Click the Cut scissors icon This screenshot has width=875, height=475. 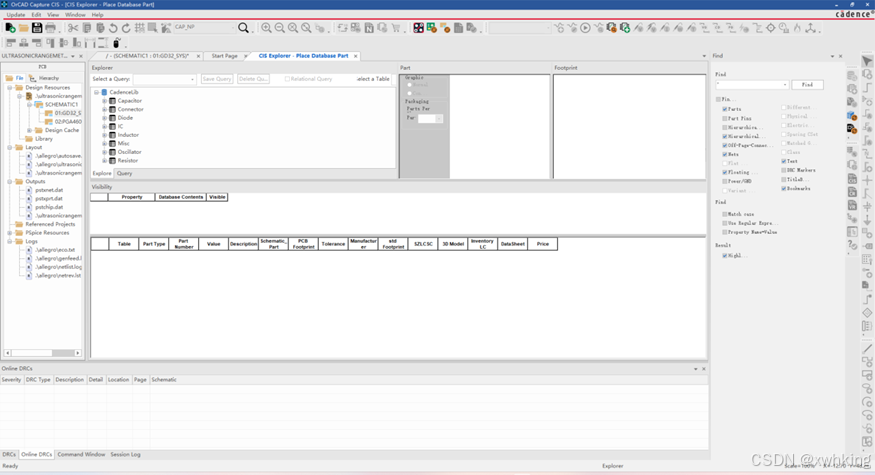coord(73,28)
